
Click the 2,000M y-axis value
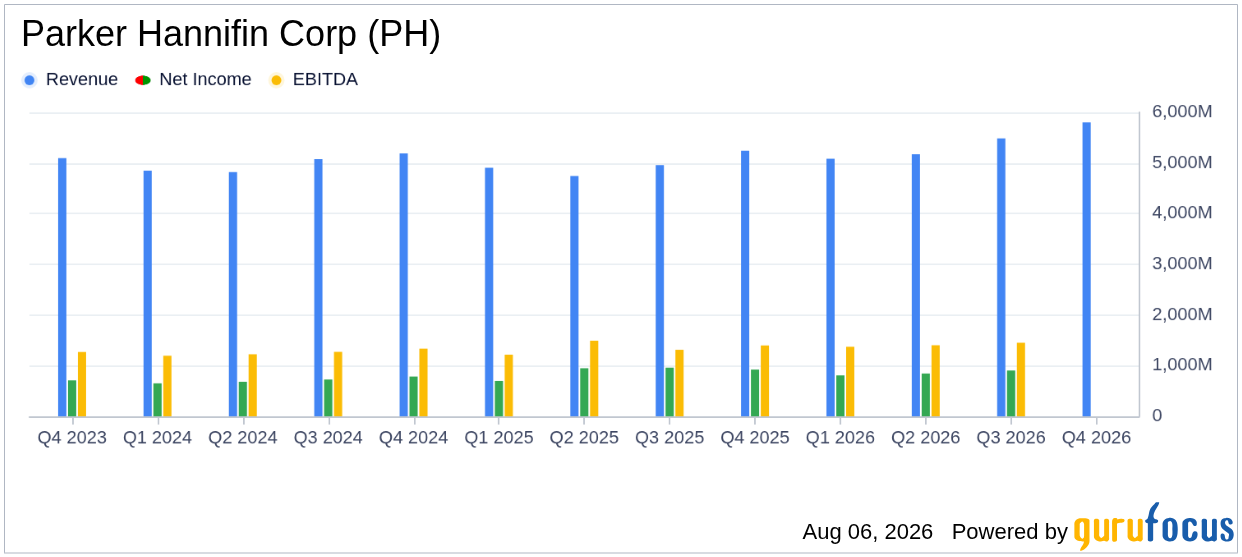pyautogui.click(x=1182, y=314)
